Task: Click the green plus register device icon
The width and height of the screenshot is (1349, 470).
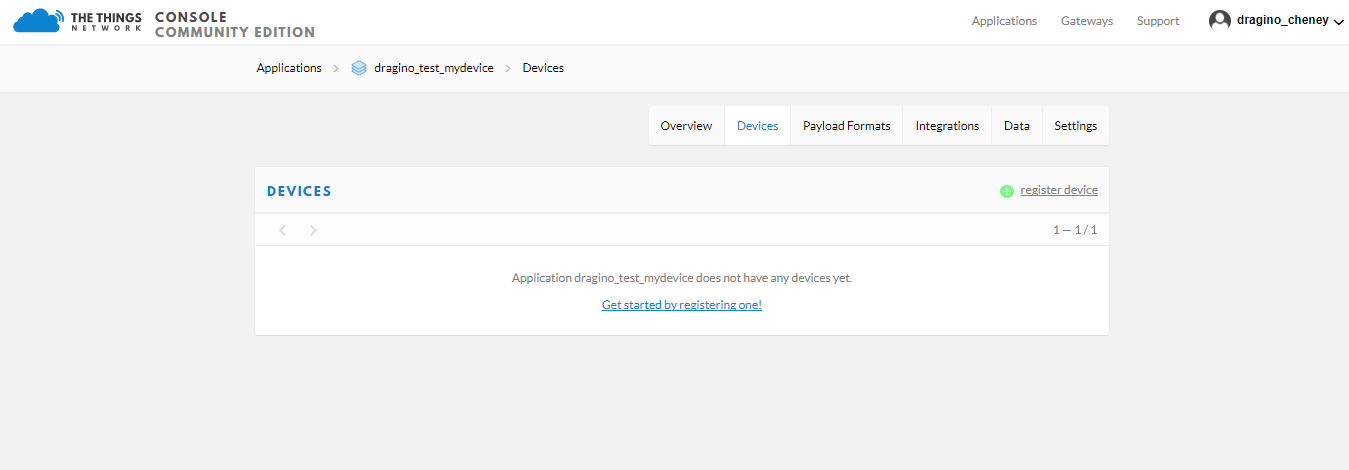Action: 1007,191
